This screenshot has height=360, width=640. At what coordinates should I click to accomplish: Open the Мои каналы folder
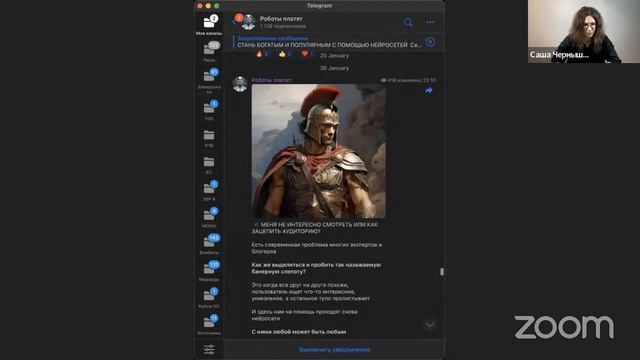209,25
